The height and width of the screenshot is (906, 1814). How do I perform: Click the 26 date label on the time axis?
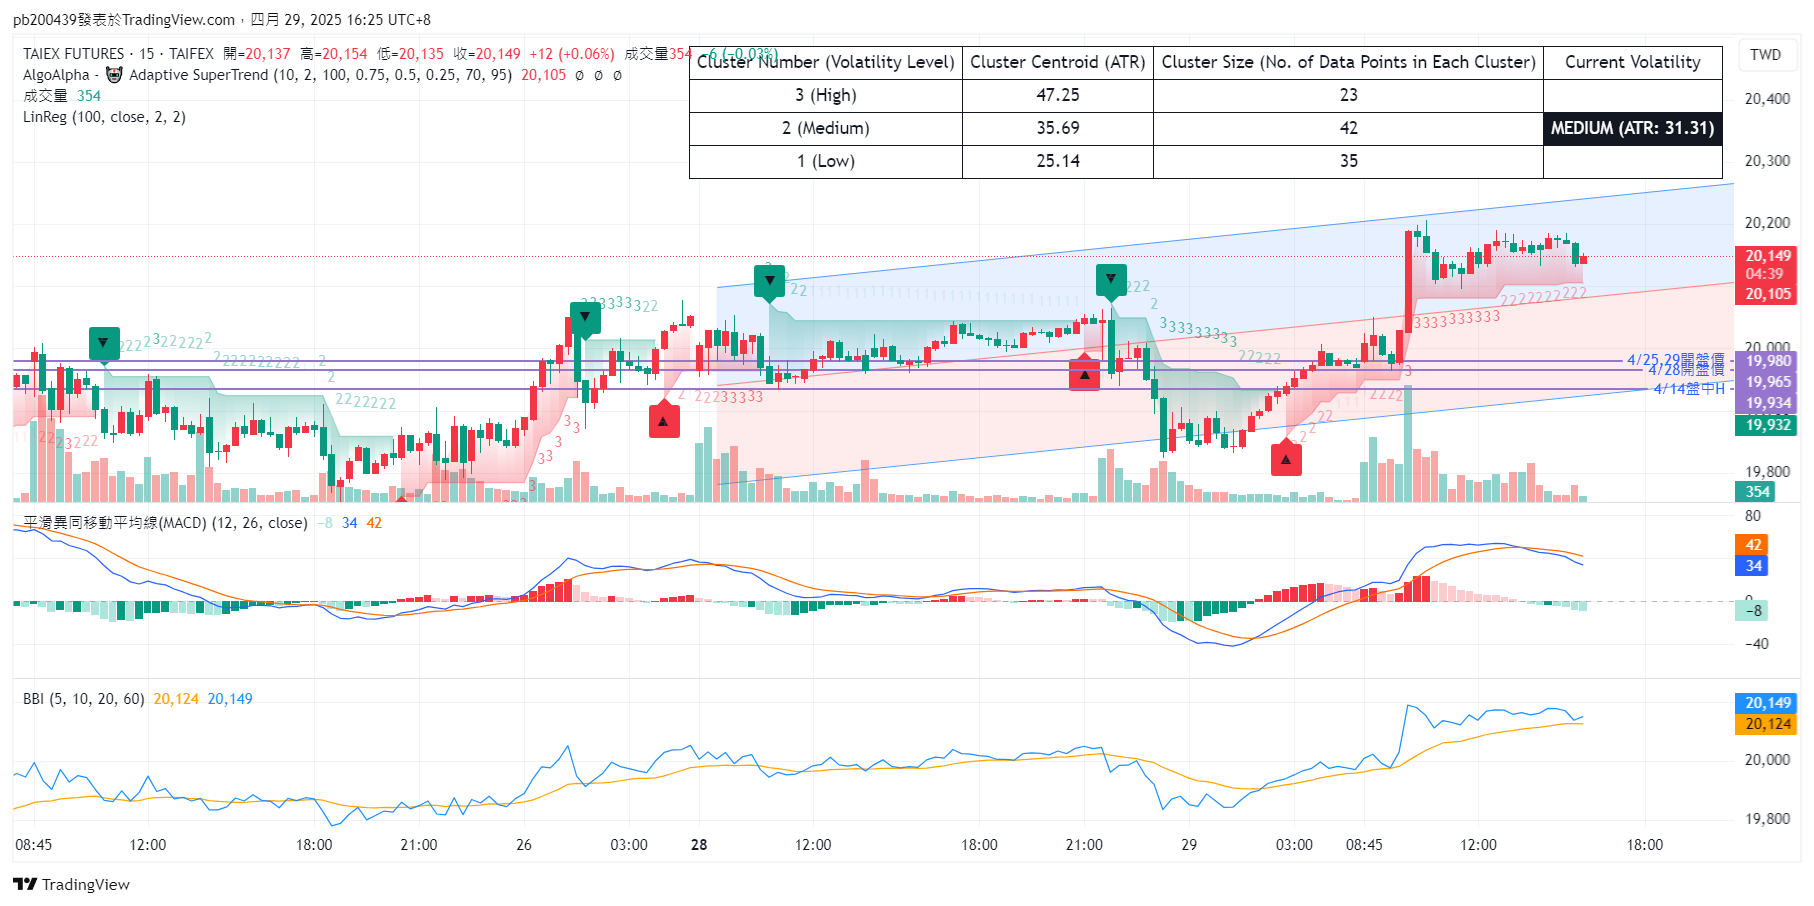pyautogui.click(x=524, y=845)
